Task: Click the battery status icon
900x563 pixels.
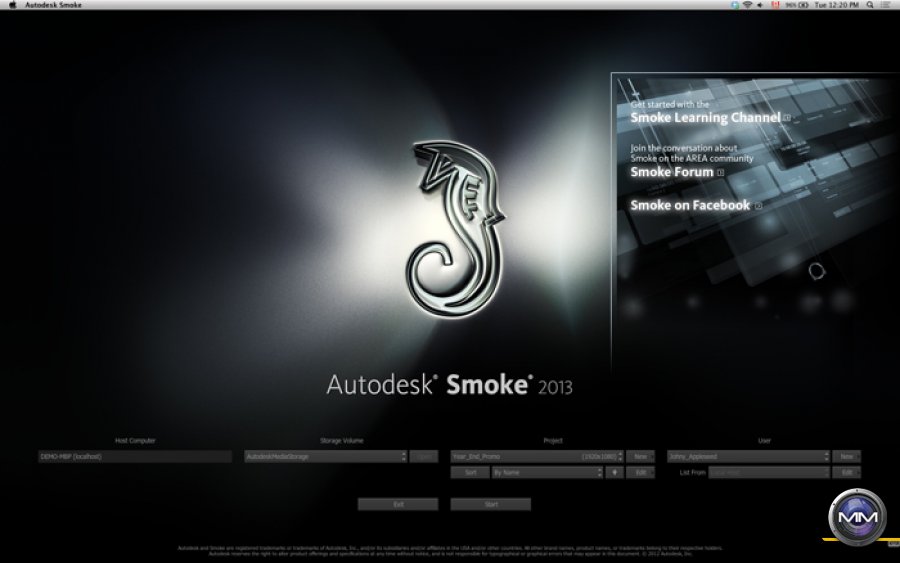Action: (x=803, y=5)
